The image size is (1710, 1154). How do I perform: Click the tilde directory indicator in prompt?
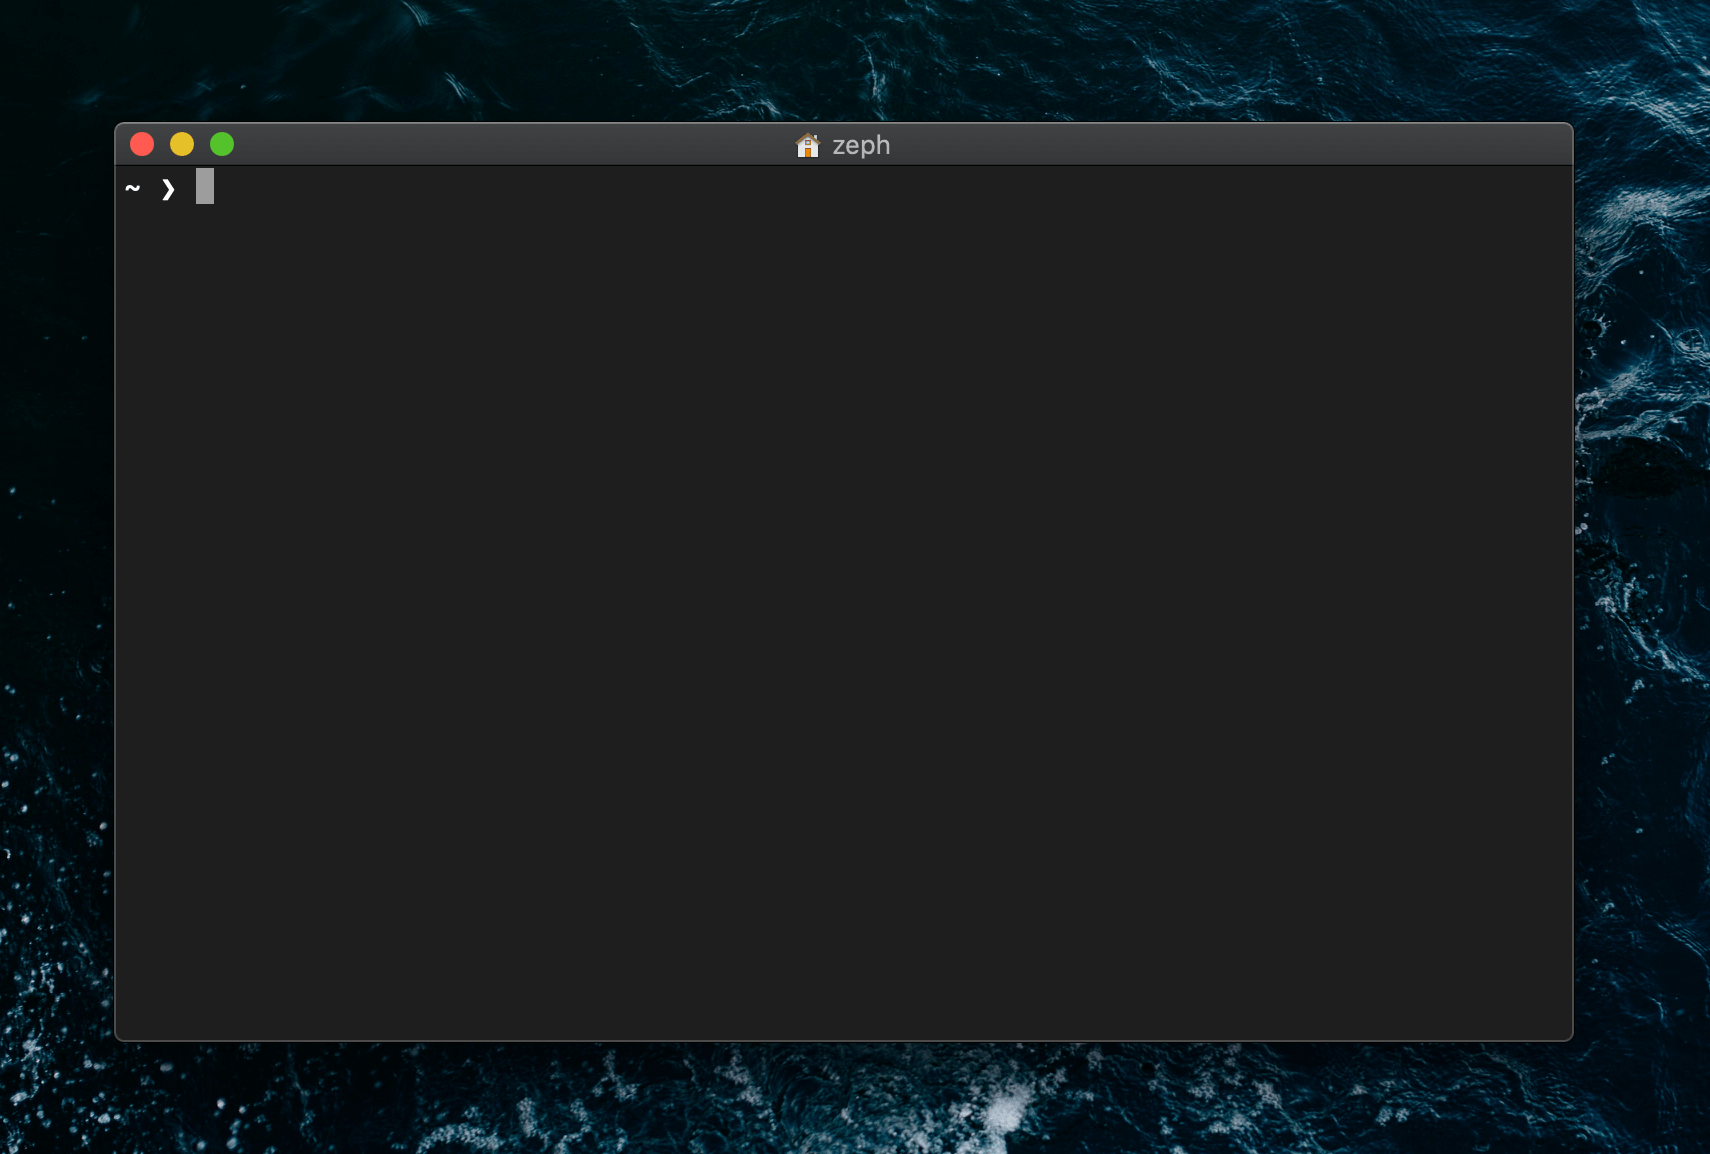pos(133,187)
